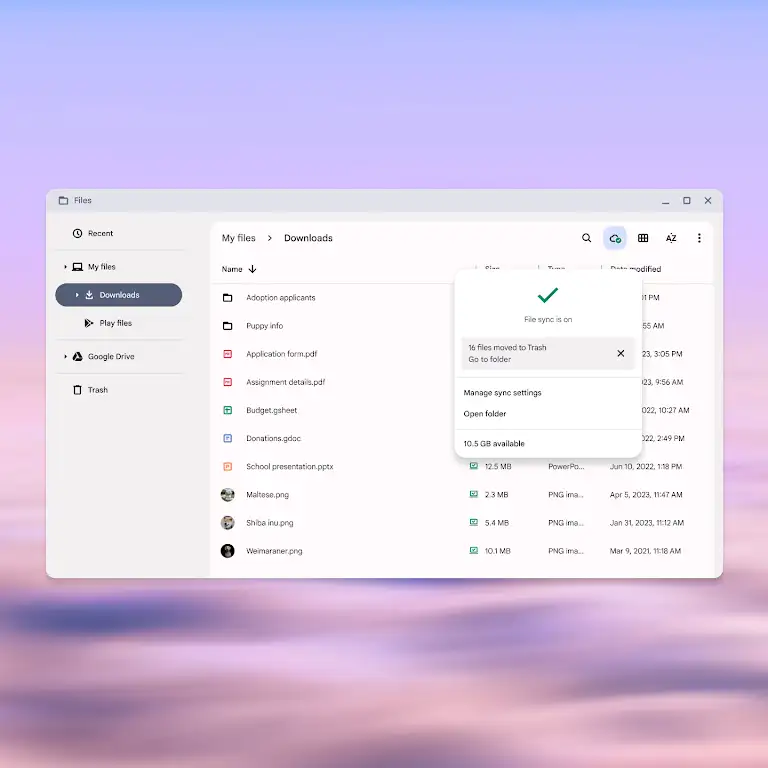Click the Trash bin icon
Viewport: 768px width, 768px height.
77,390
